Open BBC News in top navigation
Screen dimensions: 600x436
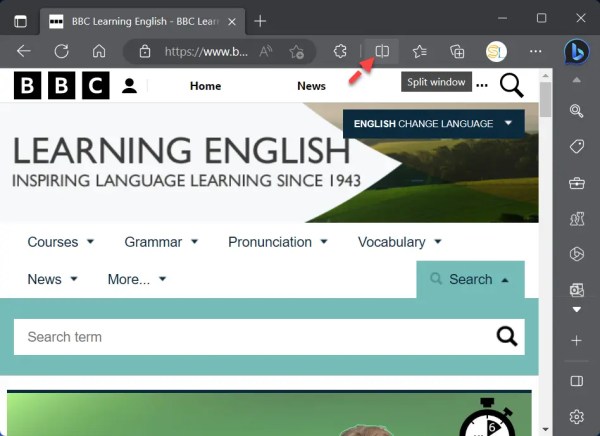click(311, 86)
